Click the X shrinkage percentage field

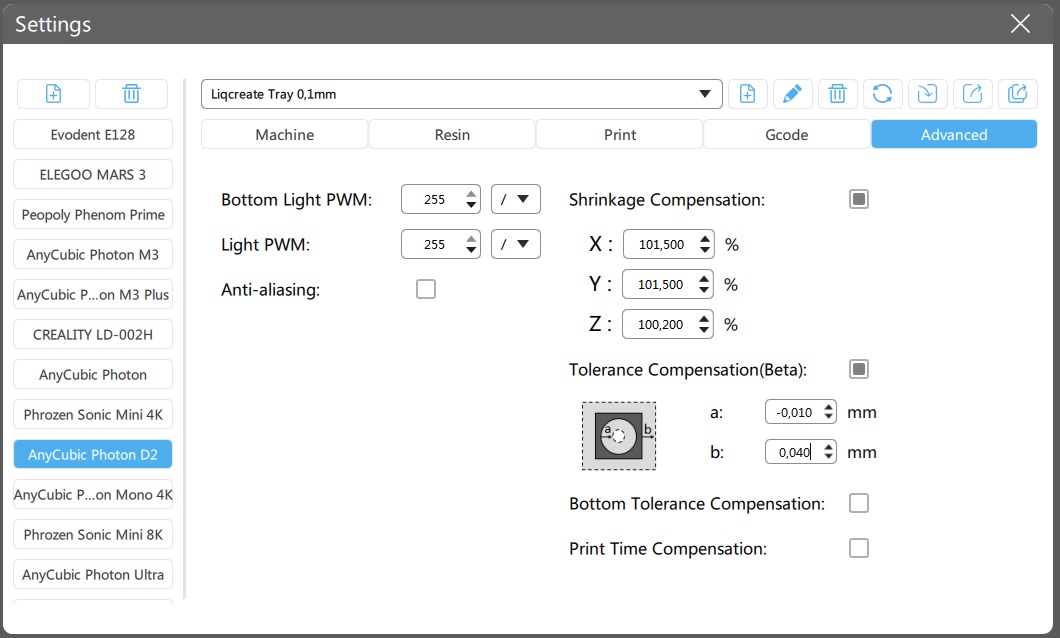660,244
